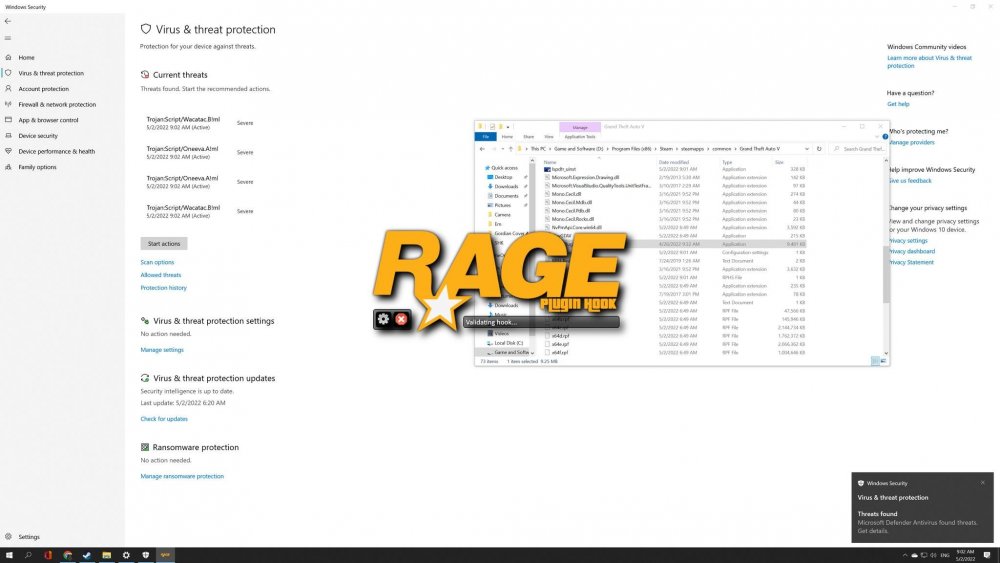Open App & browser control page
Image resolution: width=1000 pixels, height=563 pixels.
(48, 120)
